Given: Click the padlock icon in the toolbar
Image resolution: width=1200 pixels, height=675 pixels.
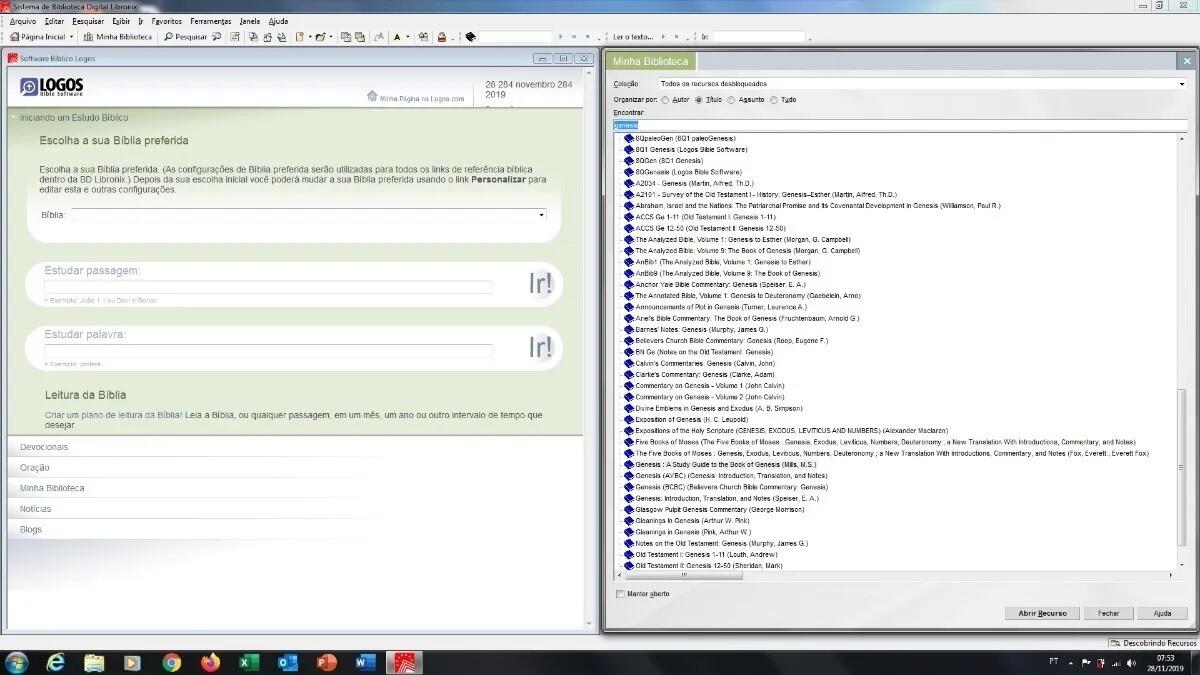Looking at the screenshot, I should click(x=441, y=37).
